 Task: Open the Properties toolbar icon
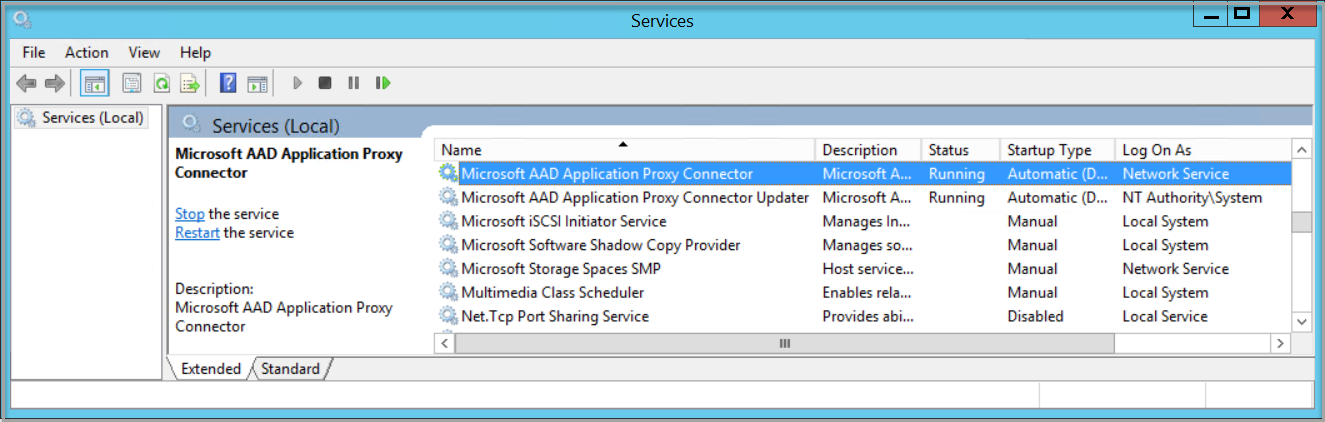[x=131, y=83]
